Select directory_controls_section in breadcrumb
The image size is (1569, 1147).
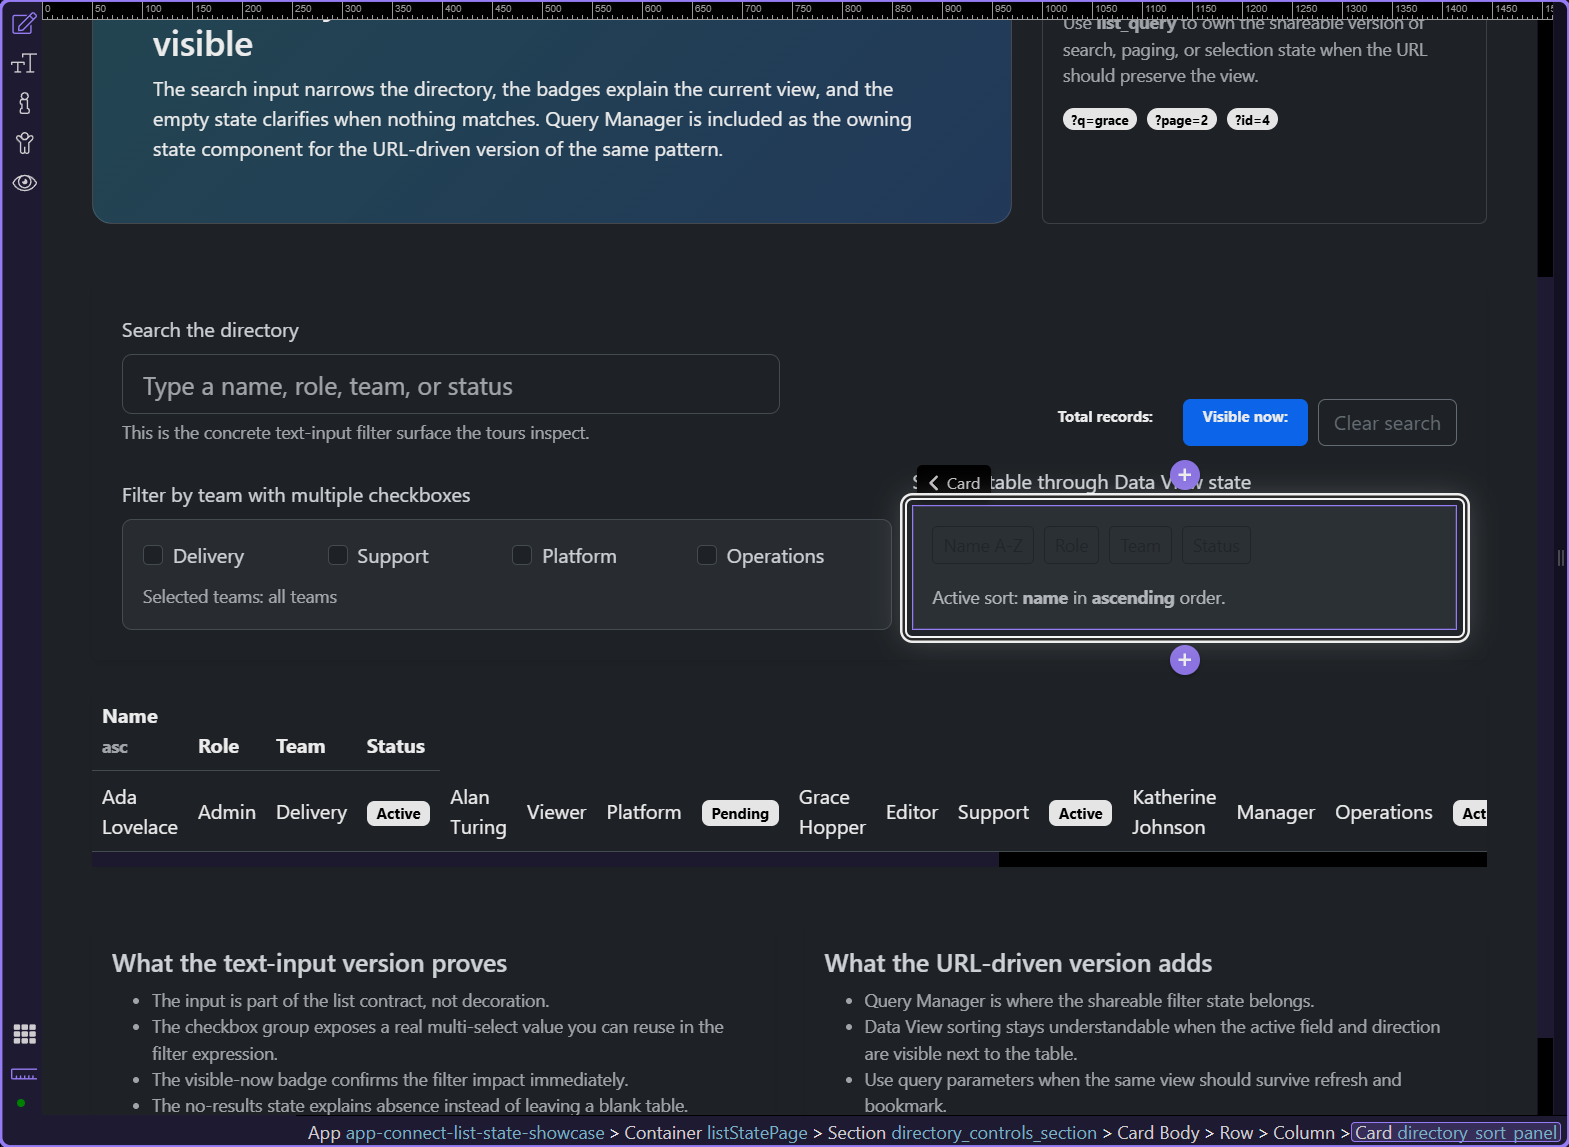pyautogui.click(x=994, y=1133)
